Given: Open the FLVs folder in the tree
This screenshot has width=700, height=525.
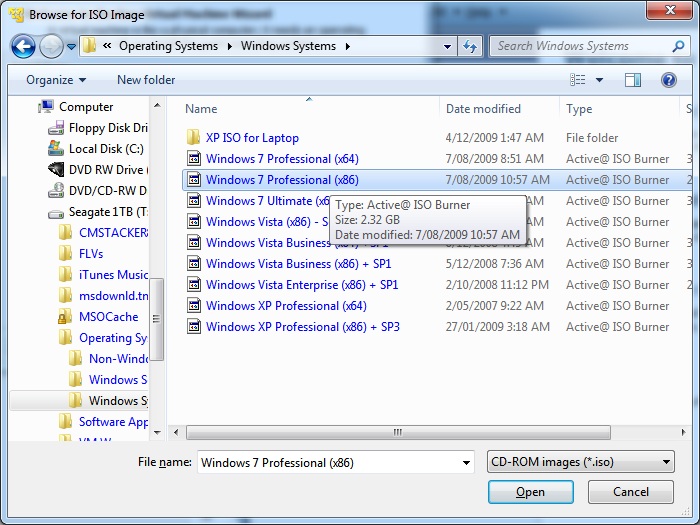Looking at the screenshot, I should point(91,254).
